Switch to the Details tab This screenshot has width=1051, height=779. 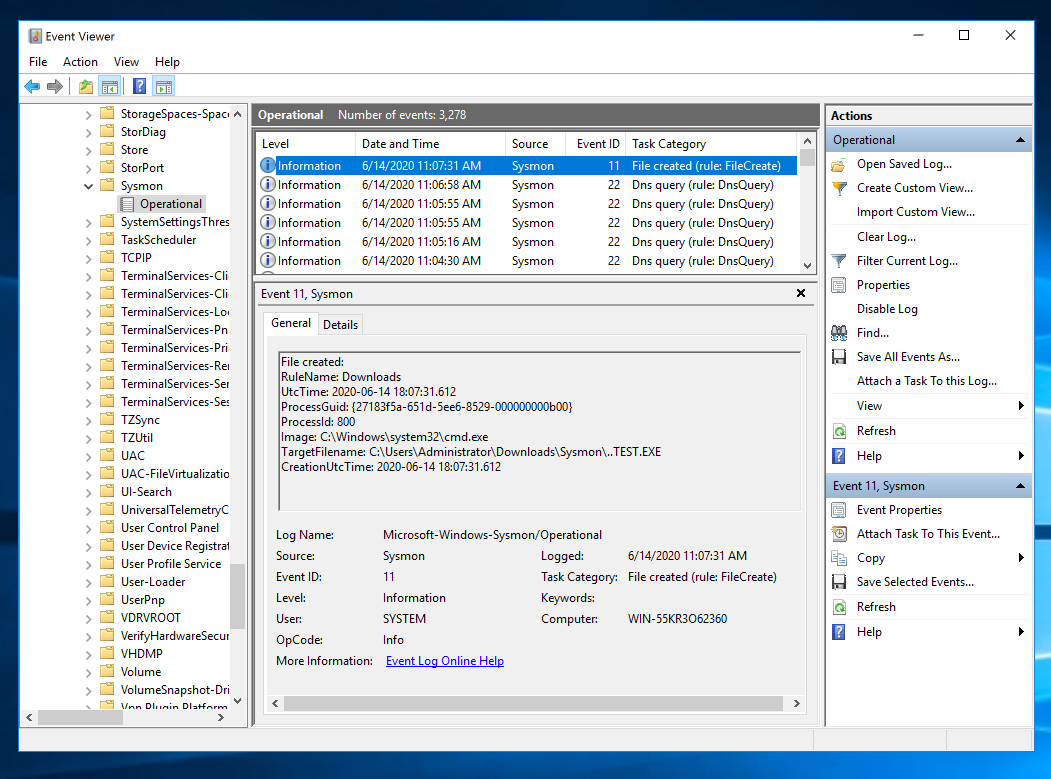click(x=340, y=324)
